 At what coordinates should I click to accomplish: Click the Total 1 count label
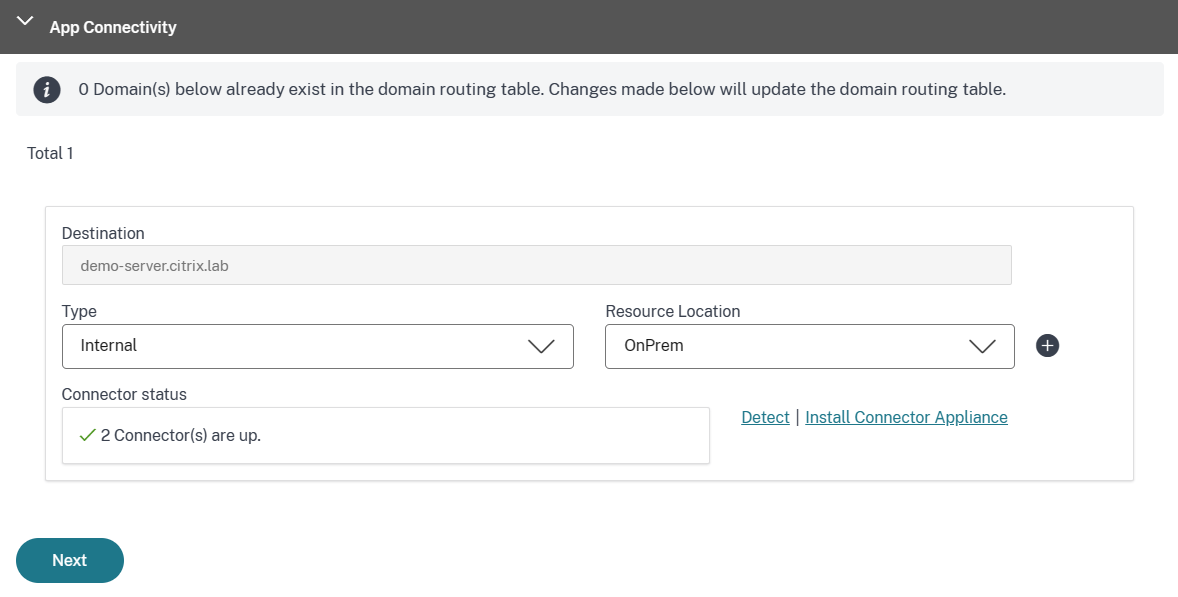(x=50, y=153)
